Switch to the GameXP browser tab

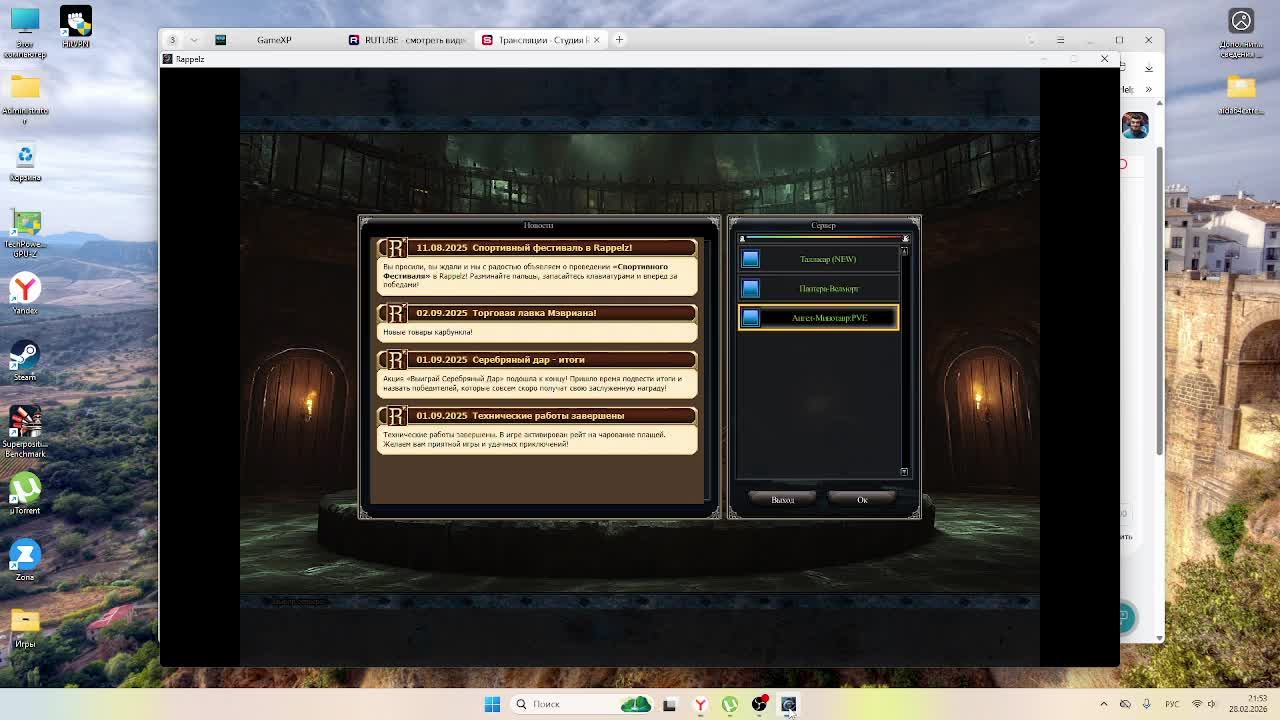point(274,40)
